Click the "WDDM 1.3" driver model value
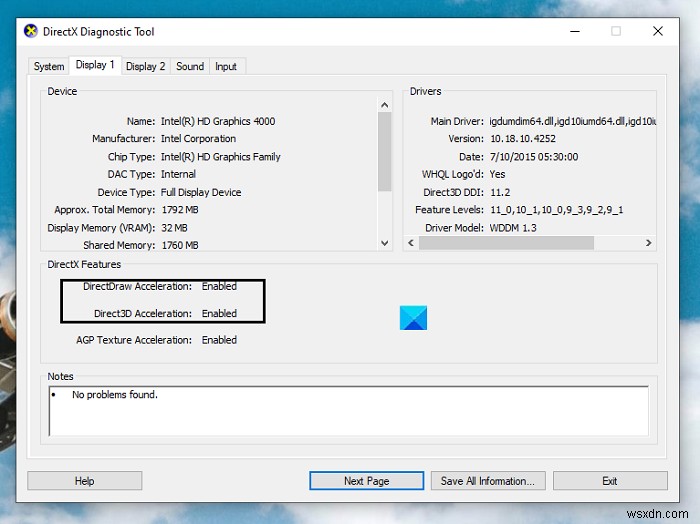Viewport: 700px width, 524px height. [x=513, y=228]
